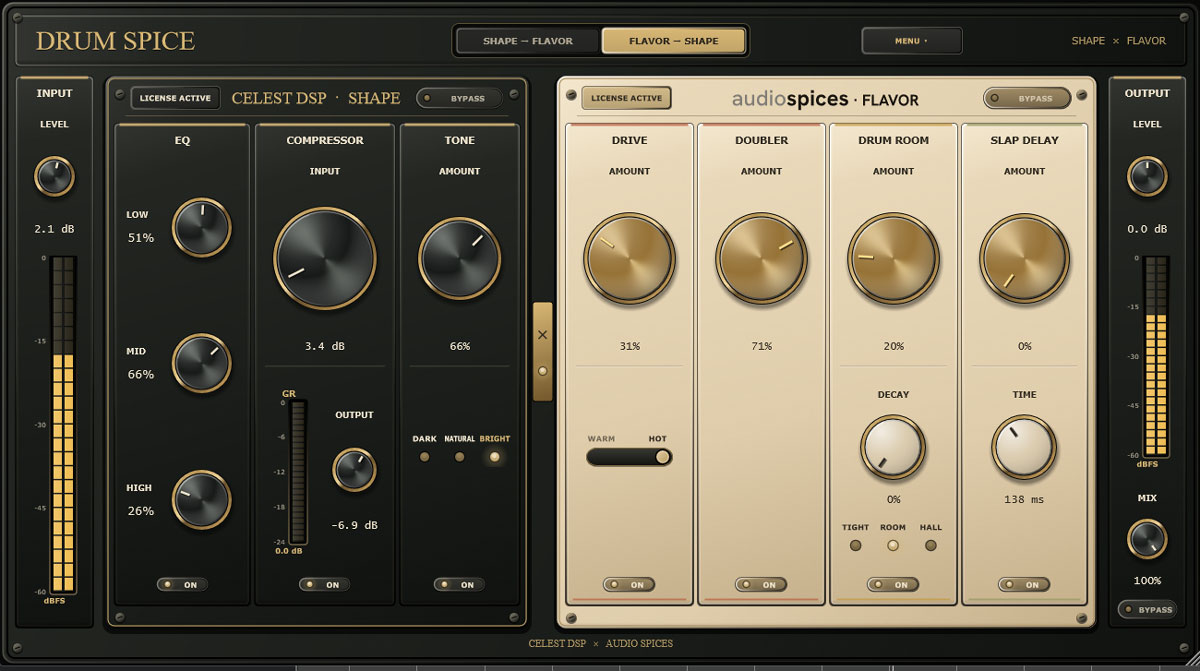1200x671 pixels.
Task: Click the Drive AMOUNT knob
Action: (x=629, y=259)
